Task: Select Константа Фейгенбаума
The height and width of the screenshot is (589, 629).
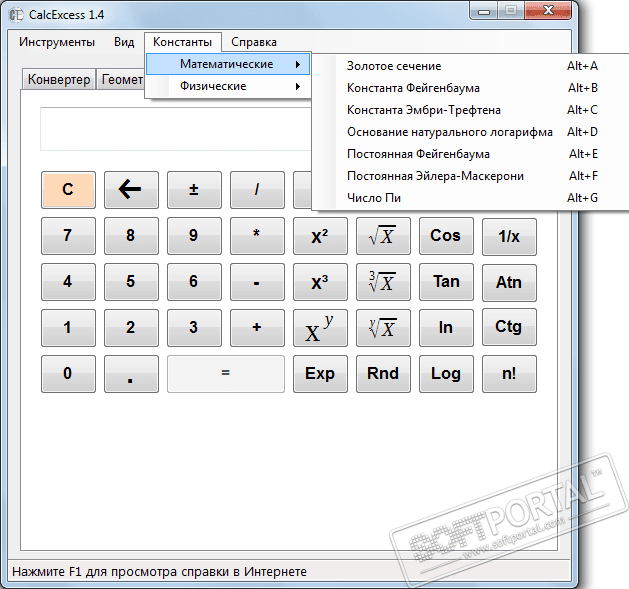Action: pyautogui.click(x=472, y=88)
